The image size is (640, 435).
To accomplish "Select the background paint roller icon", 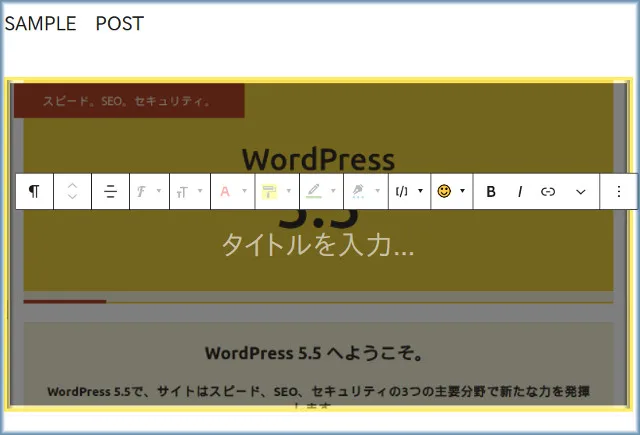I will pos(269,191).
